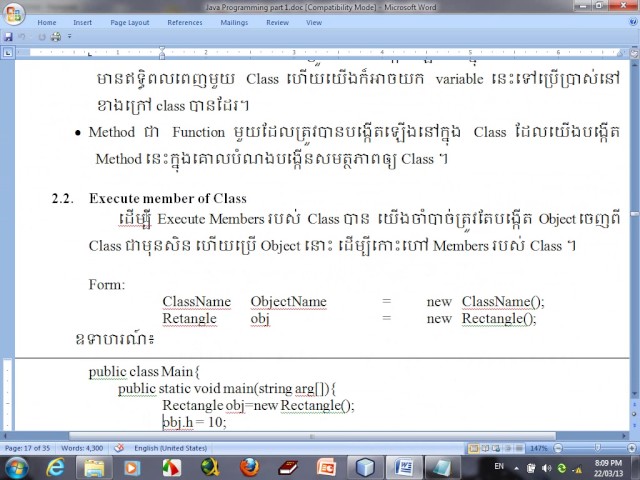Image resolution: width=640 pixels, height=480 pixels.
Task: Click the zoom slider handle
Action: click(x=597, y=448)
